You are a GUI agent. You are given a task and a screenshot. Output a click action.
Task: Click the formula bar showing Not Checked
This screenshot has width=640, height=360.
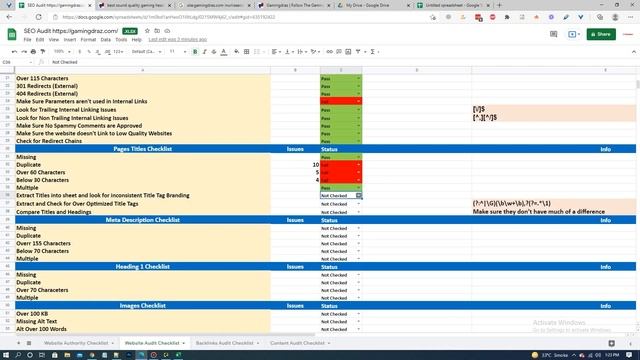click(x=343, y=62)
